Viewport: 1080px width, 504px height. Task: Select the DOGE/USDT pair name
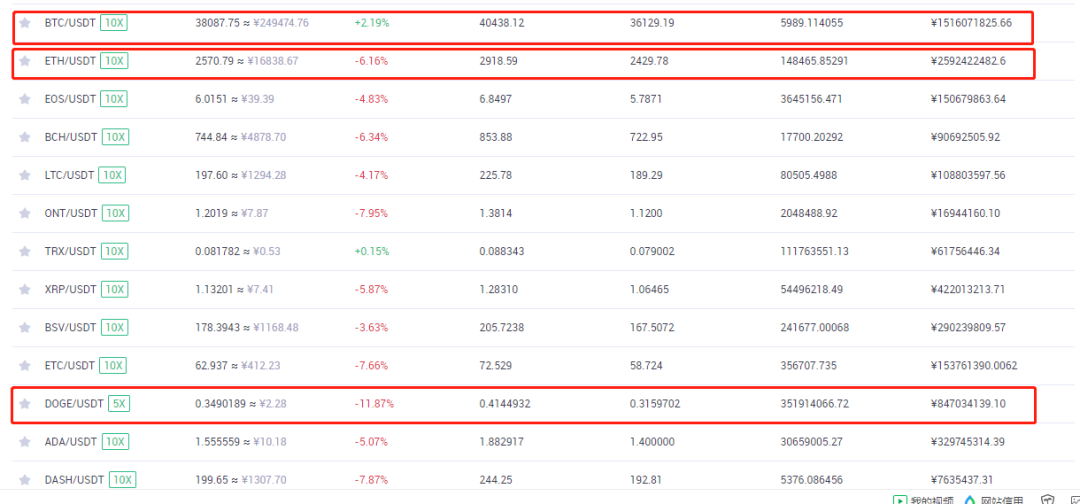click(x=73, y=403)
